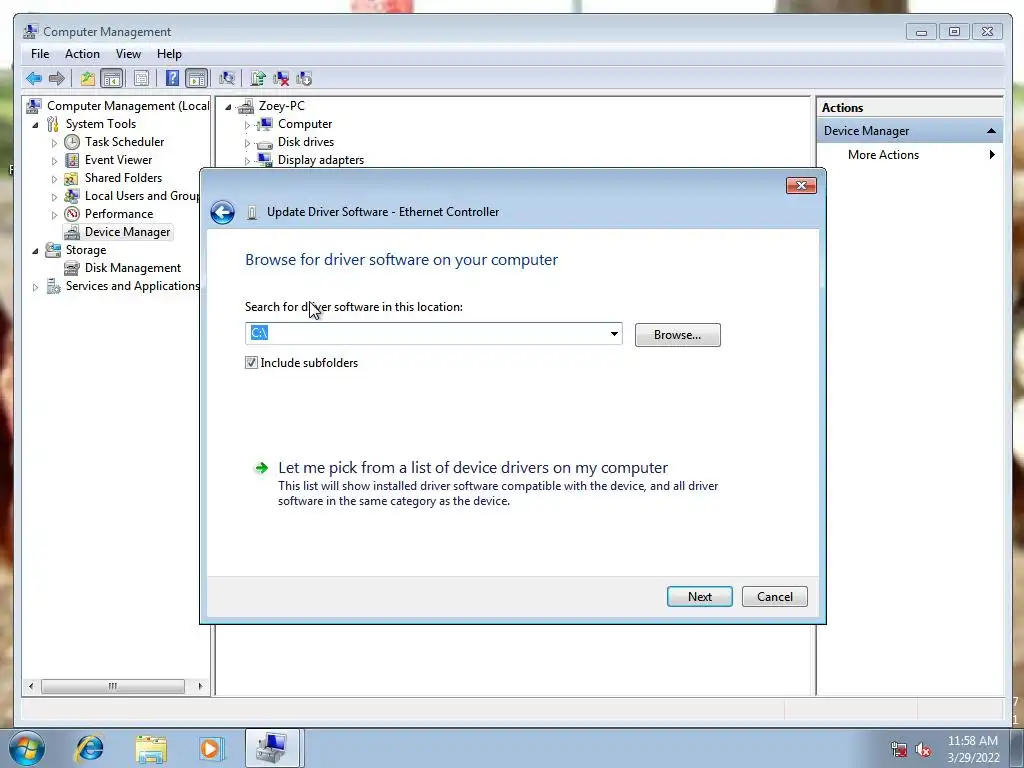Click the green arrow beside Let me pick
This screenshot has height=768, width=1024.
coord(261,468)
